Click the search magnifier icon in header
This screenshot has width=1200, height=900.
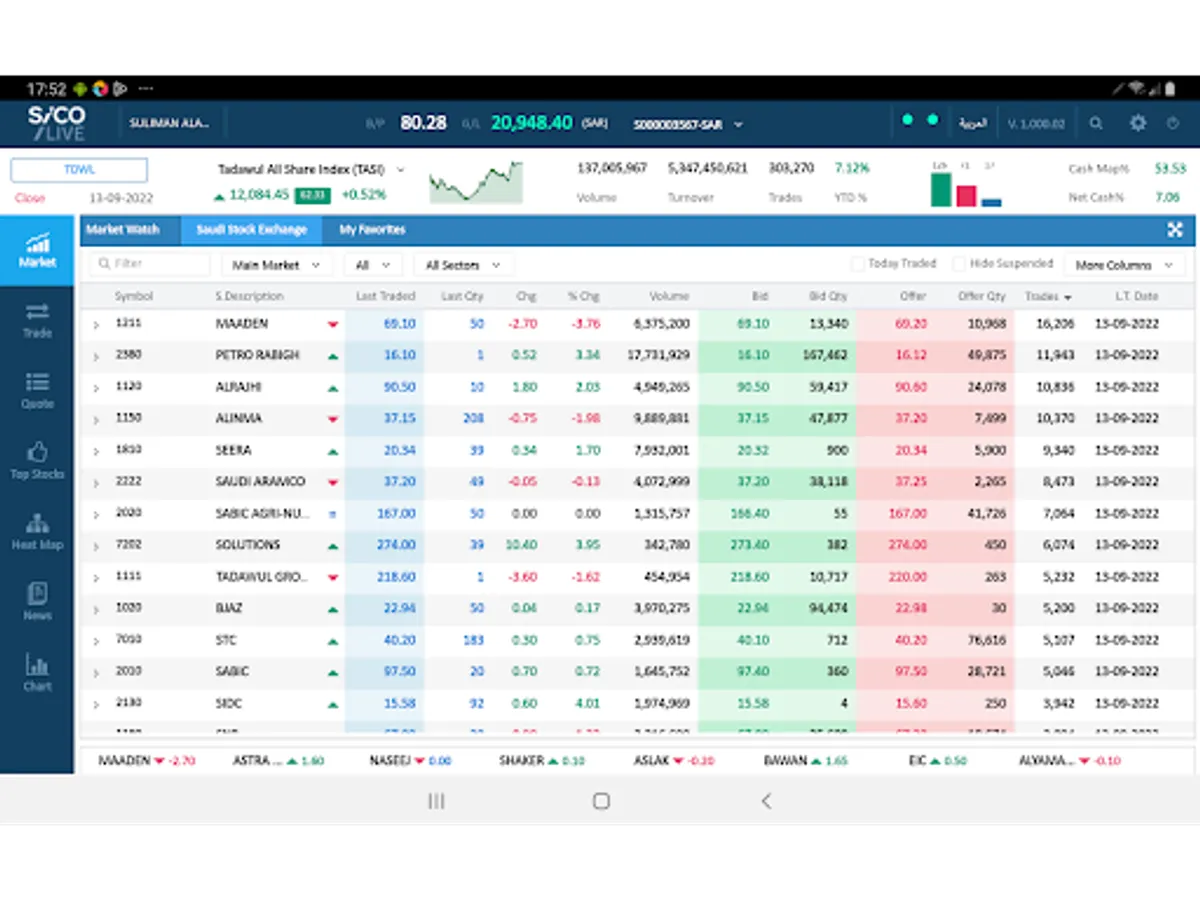point(1097,124)
